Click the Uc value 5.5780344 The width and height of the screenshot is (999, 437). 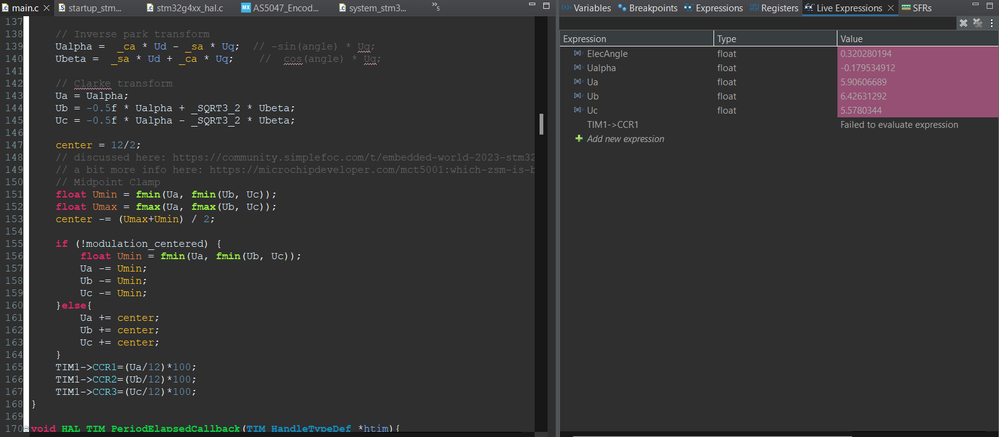click(x=861, y=110)
